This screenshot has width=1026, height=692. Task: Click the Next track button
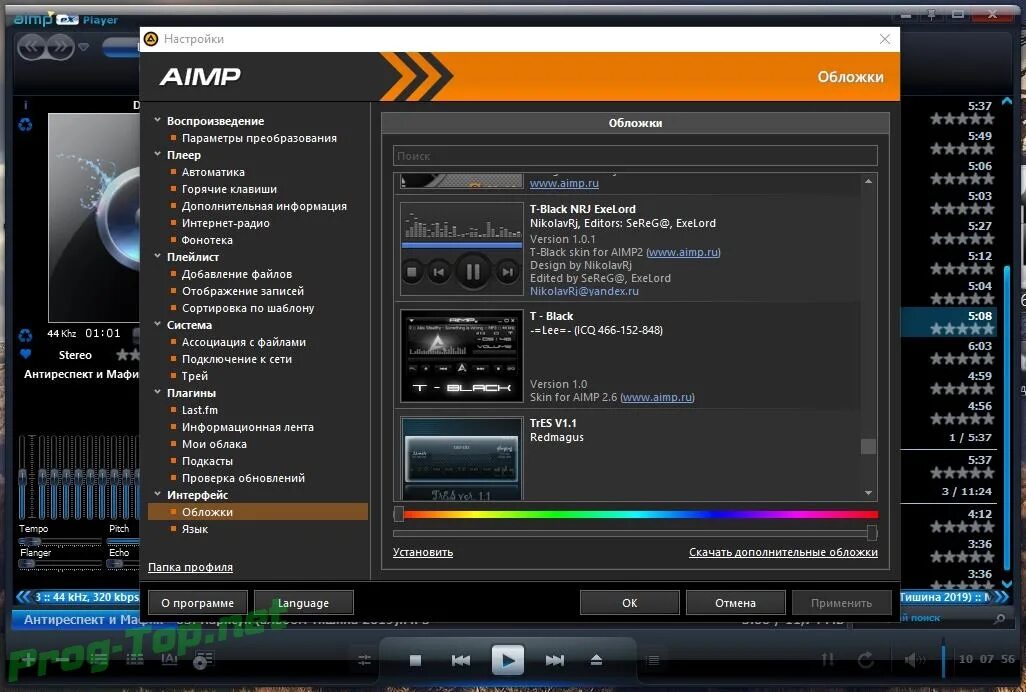pyautogui.click(x=555, y=661)
